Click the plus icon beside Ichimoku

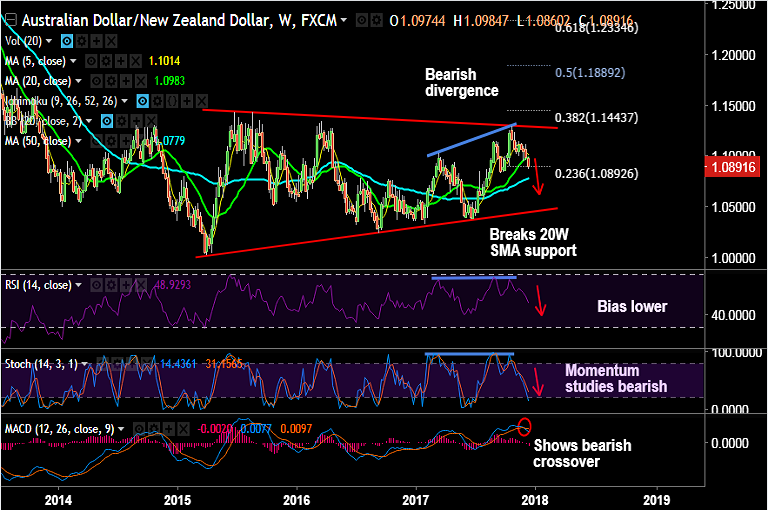click(x=187, y=101)
